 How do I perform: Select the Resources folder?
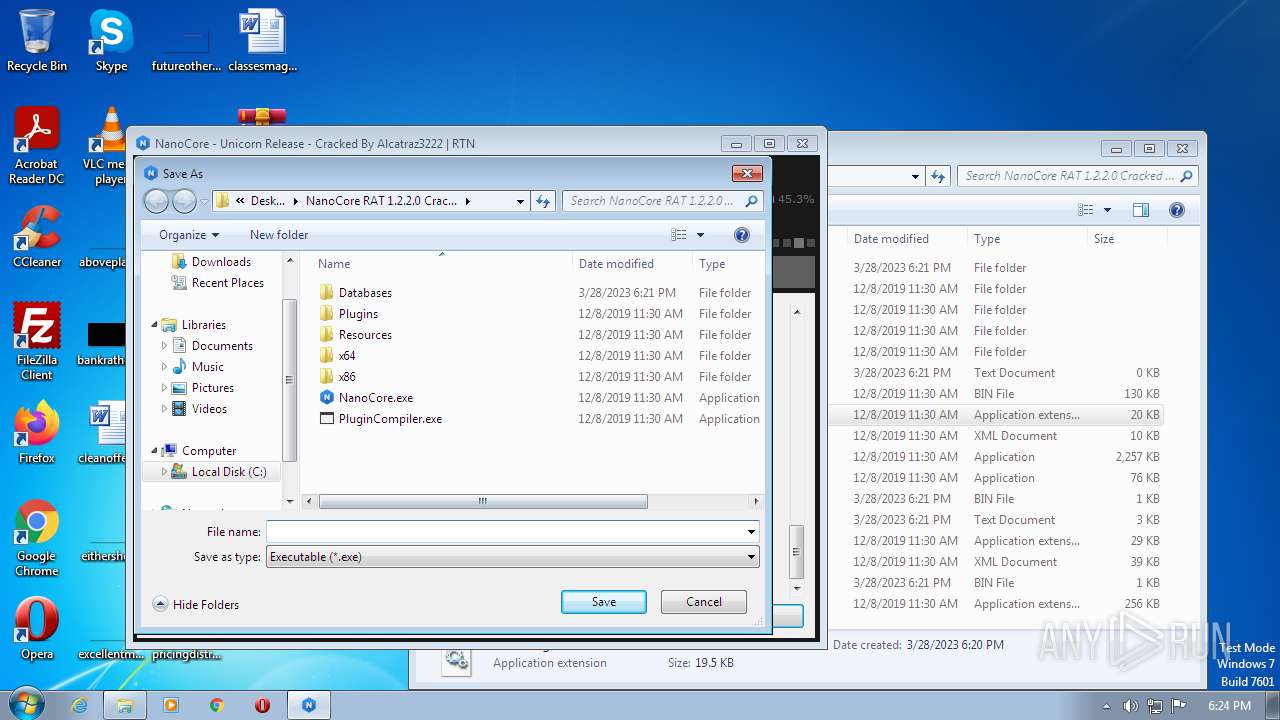point(365,335)
